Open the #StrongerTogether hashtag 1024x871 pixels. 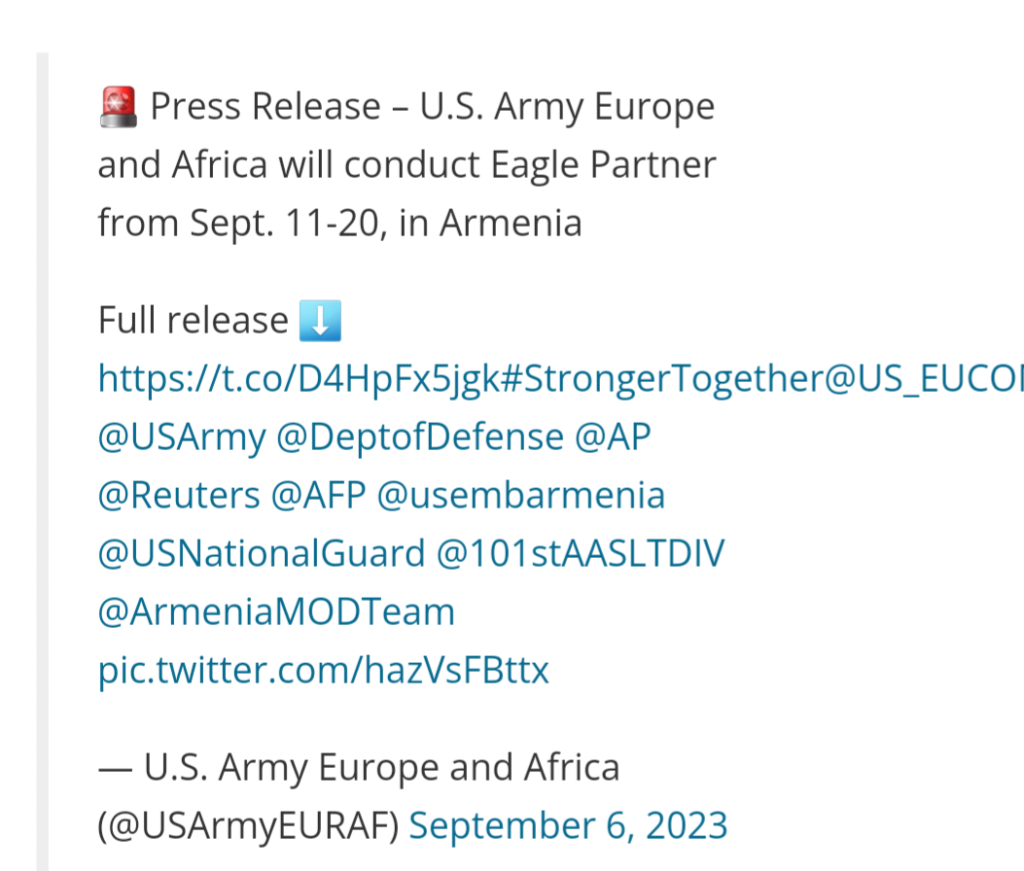tap(662, 379)
